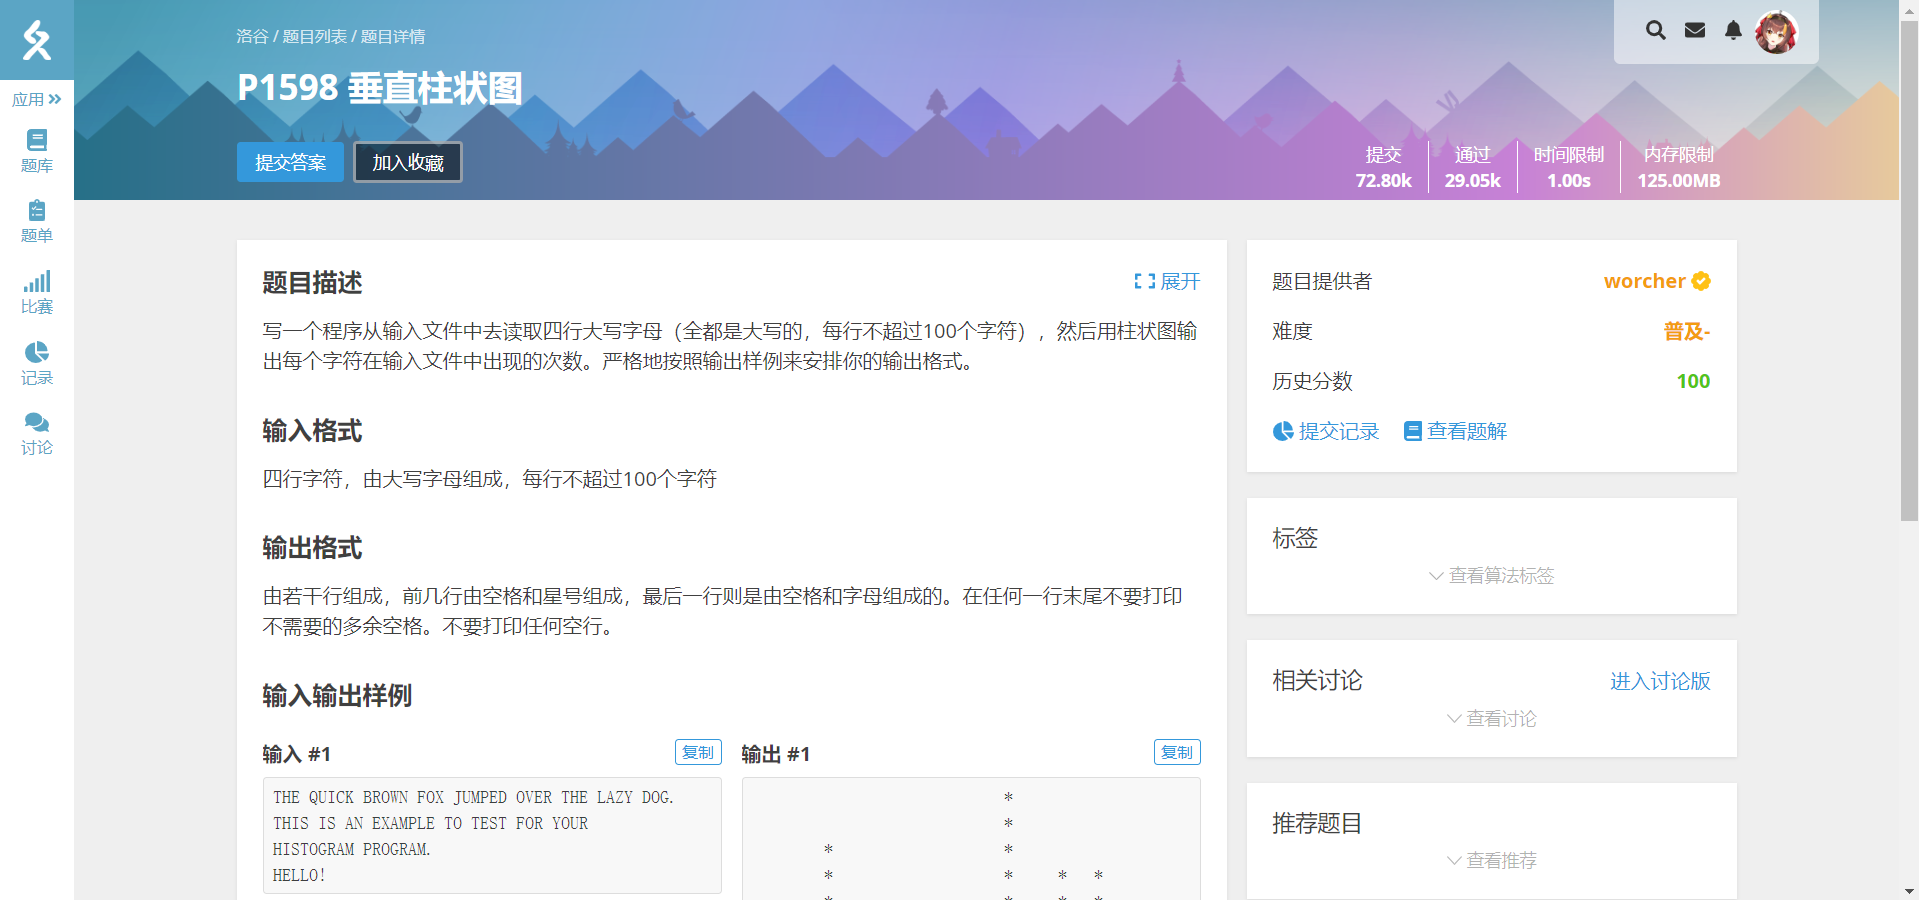The image size is (1919, 900).
Task: Open the 讨论 discussion icon
Action: click(36, 431)
